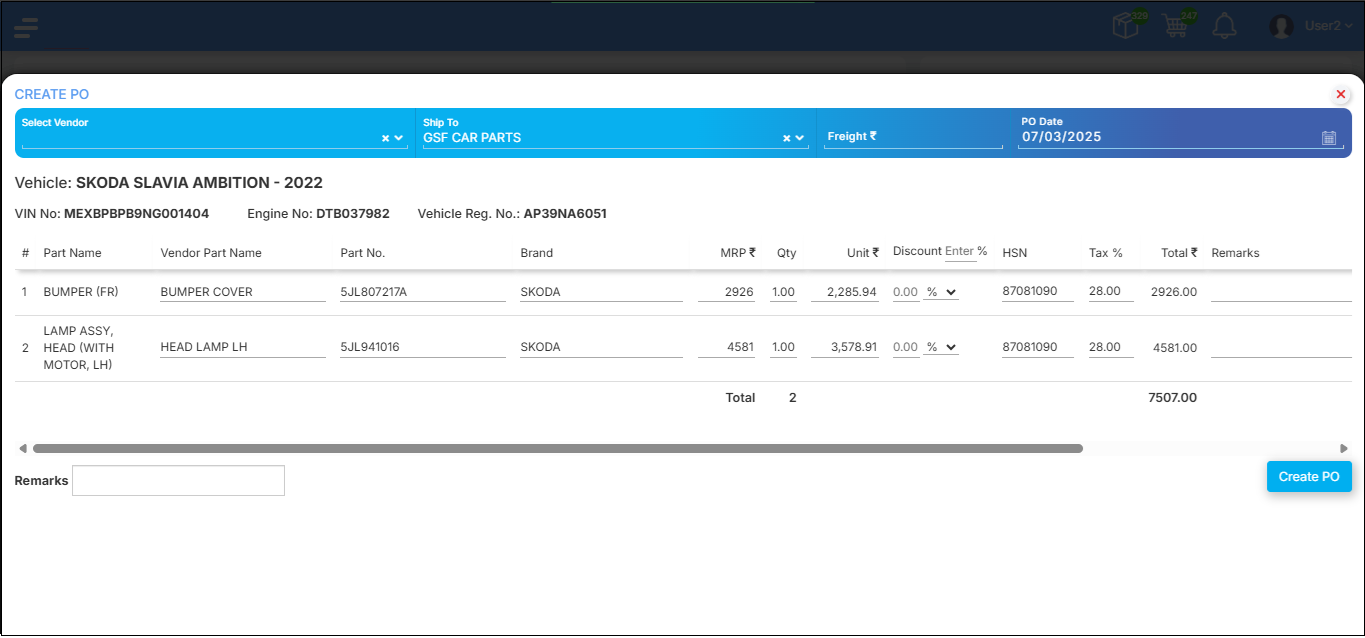Edit MRP value 2926

(x=727, y=292)
